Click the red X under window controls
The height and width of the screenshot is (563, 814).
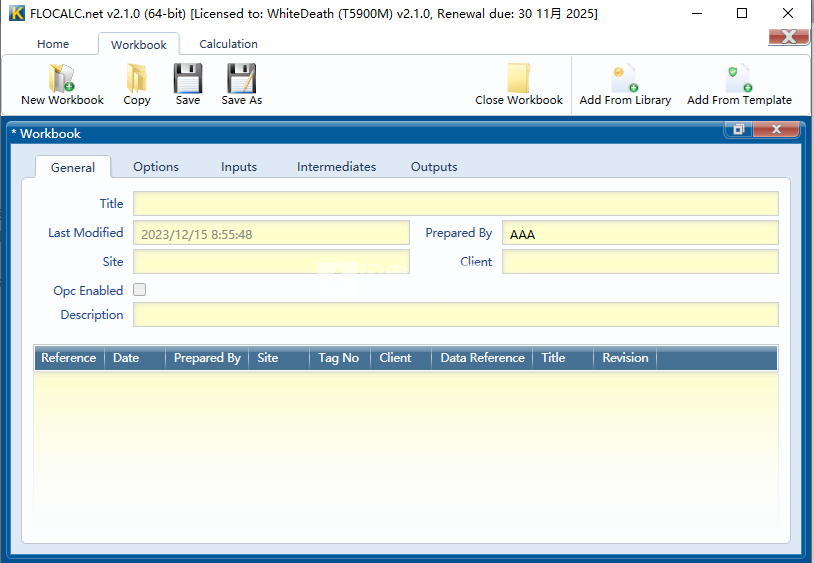789,36
